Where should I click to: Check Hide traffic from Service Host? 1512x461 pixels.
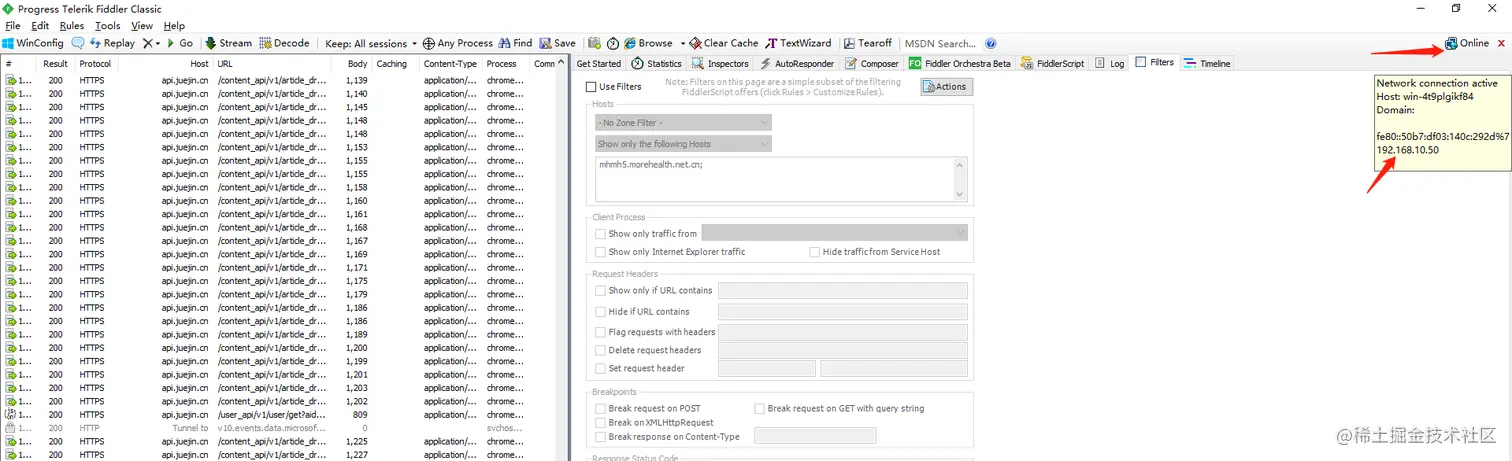pyautogui.click(x=815, y=252)
